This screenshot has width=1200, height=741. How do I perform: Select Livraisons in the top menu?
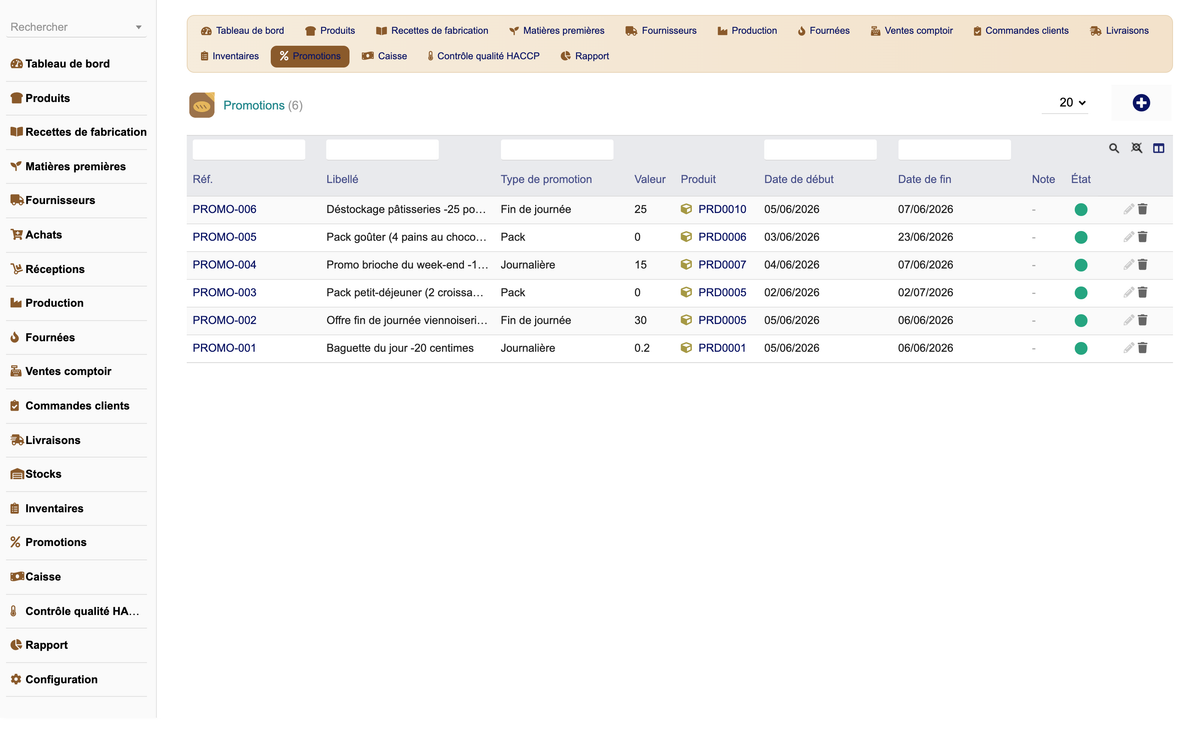click(1119, 31)
